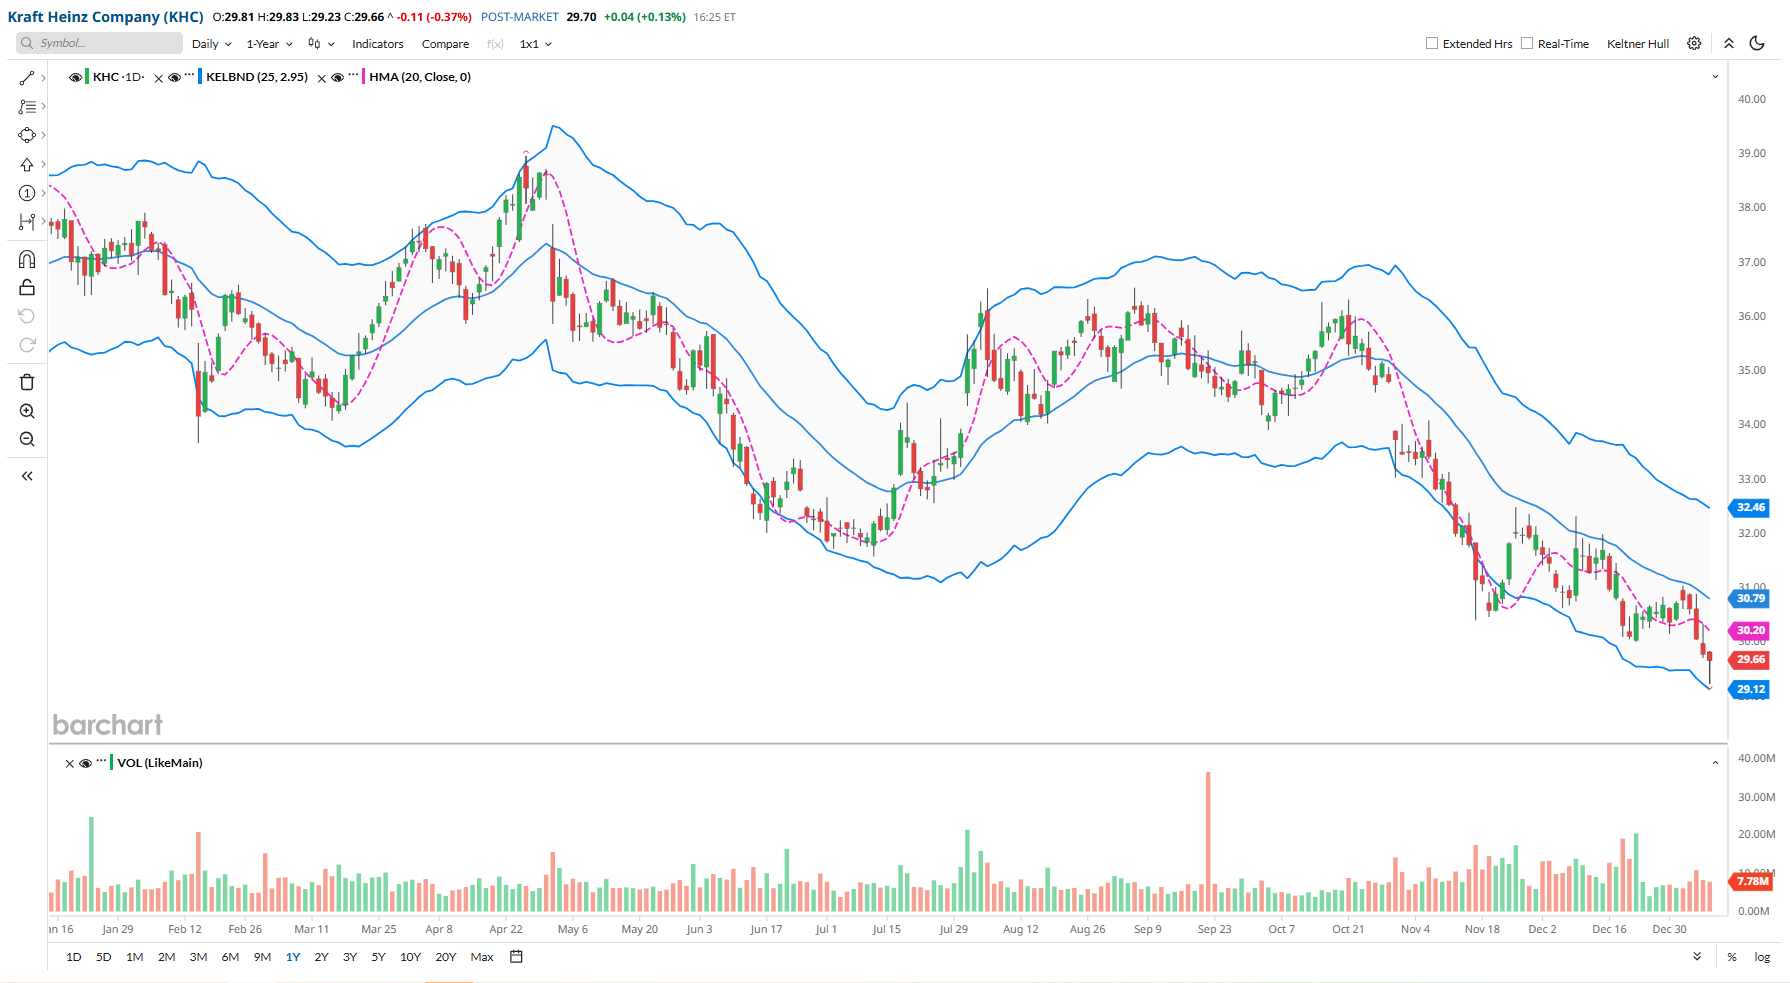Hide the KELBND indicator with its eye icon
The width and height of the screenshot is (1790, 983).
tap(174, 77)
